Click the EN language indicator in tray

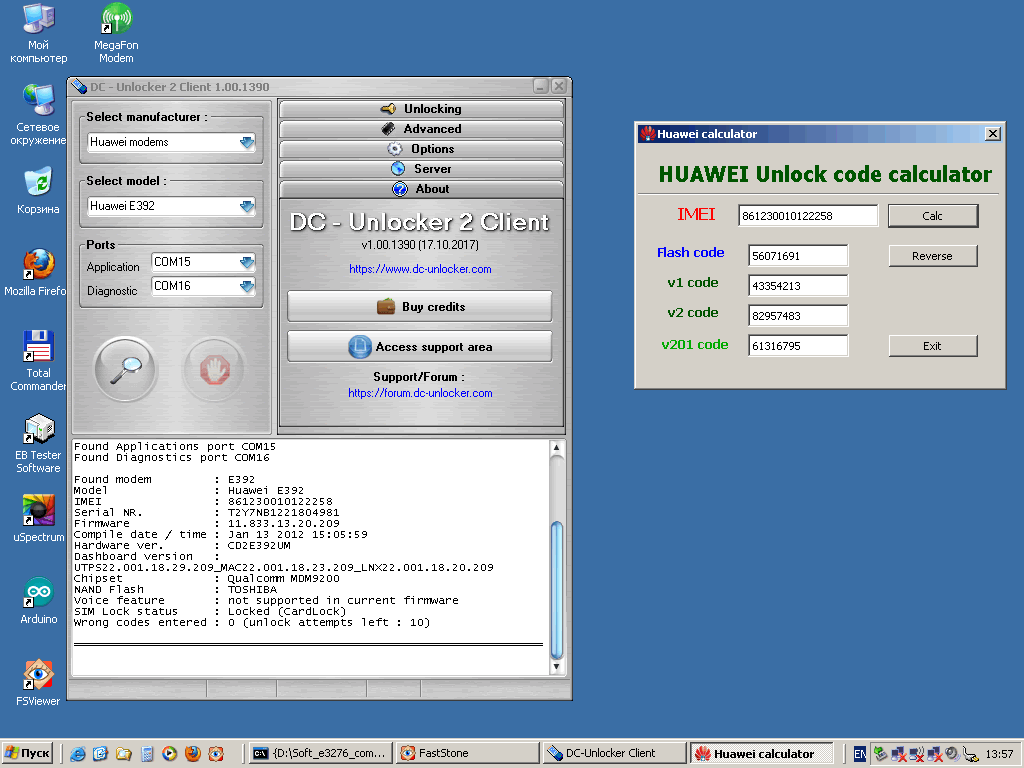[860, 754]
